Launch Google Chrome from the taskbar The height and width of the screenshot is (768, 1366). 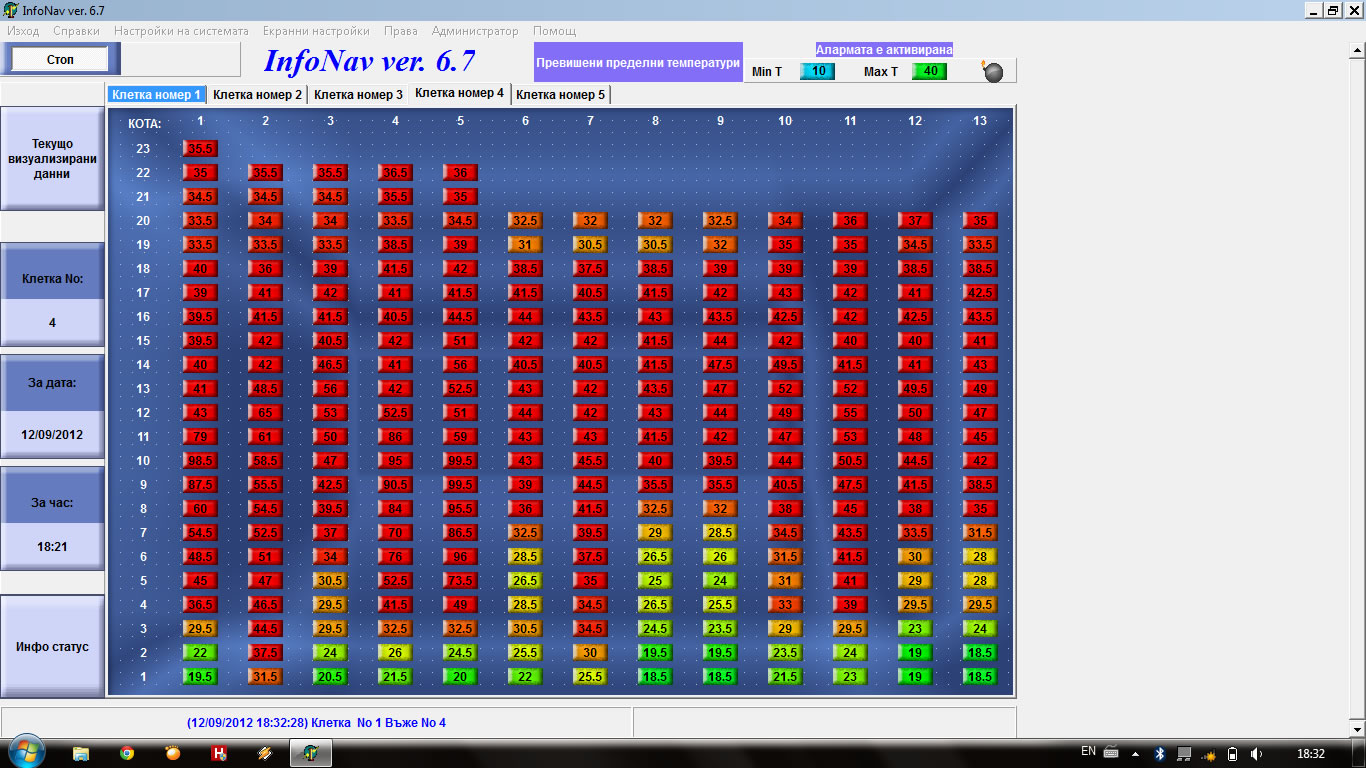click(127, 753)
